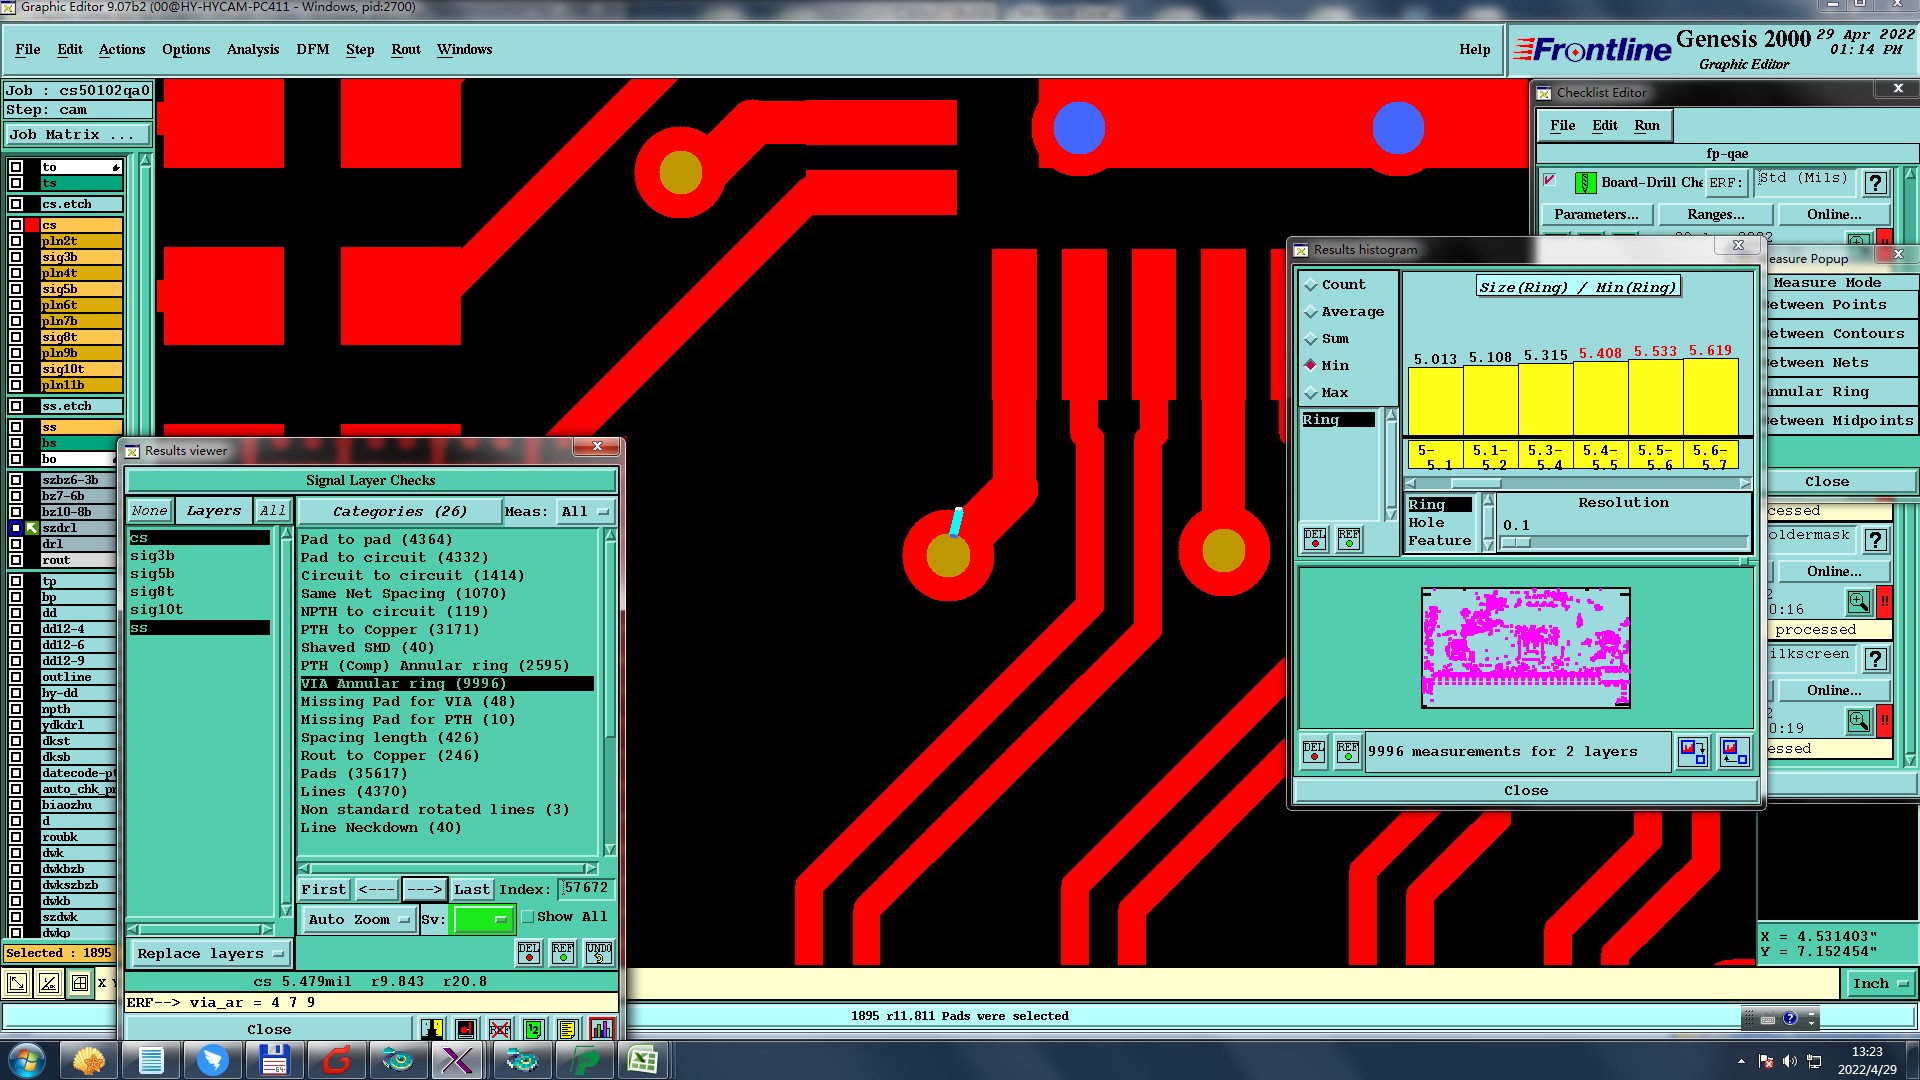Select the Sum radio option
Image resolution: width=1920 pixels, height=1080 pixels.
pos(1310,339)
